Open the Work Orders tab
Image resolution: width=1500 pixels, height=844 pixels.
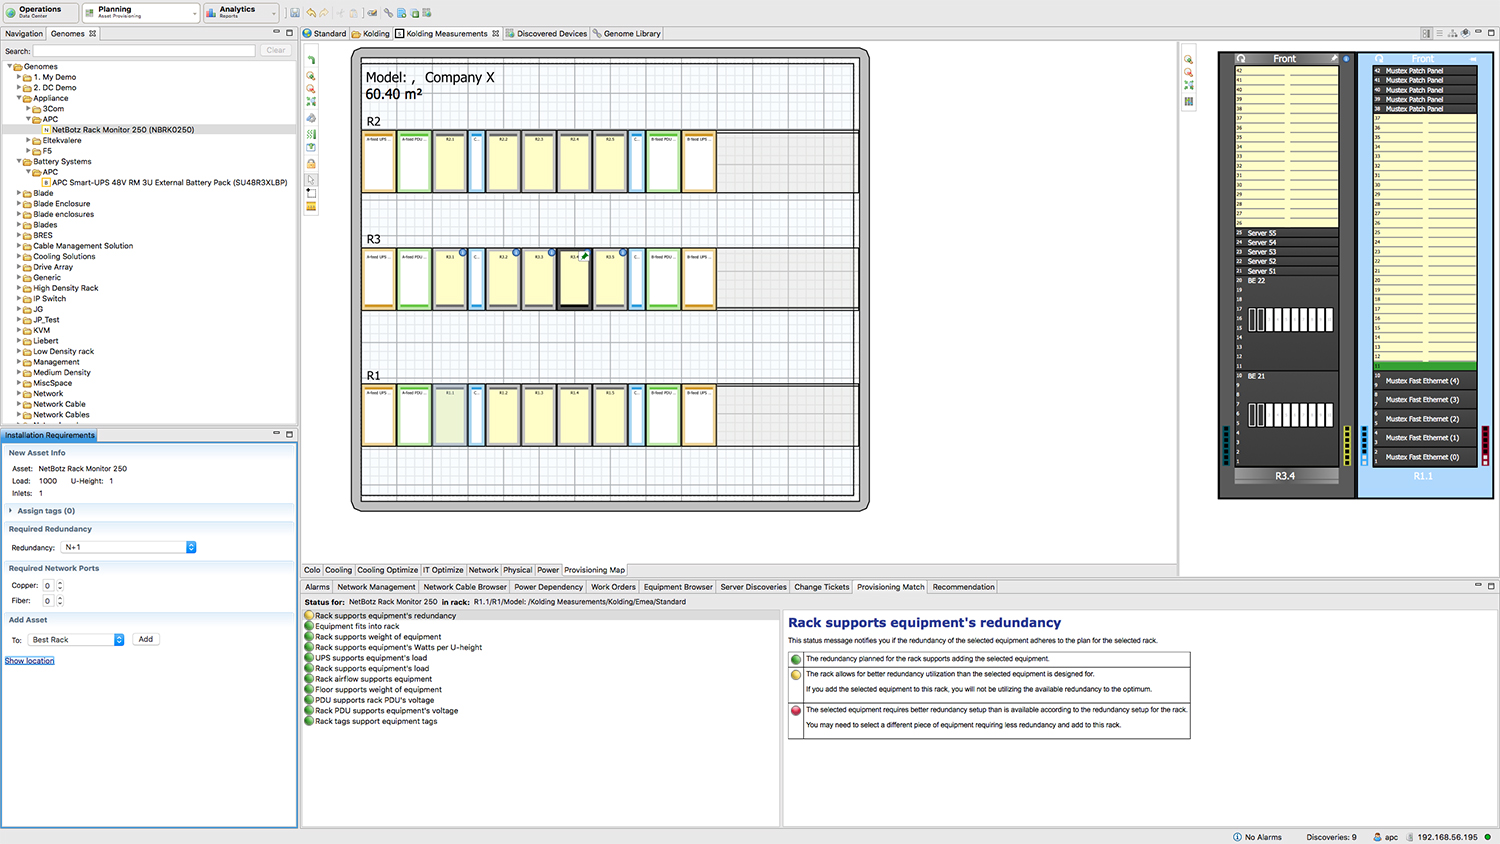pyautogui.click(x=613, y=587)
